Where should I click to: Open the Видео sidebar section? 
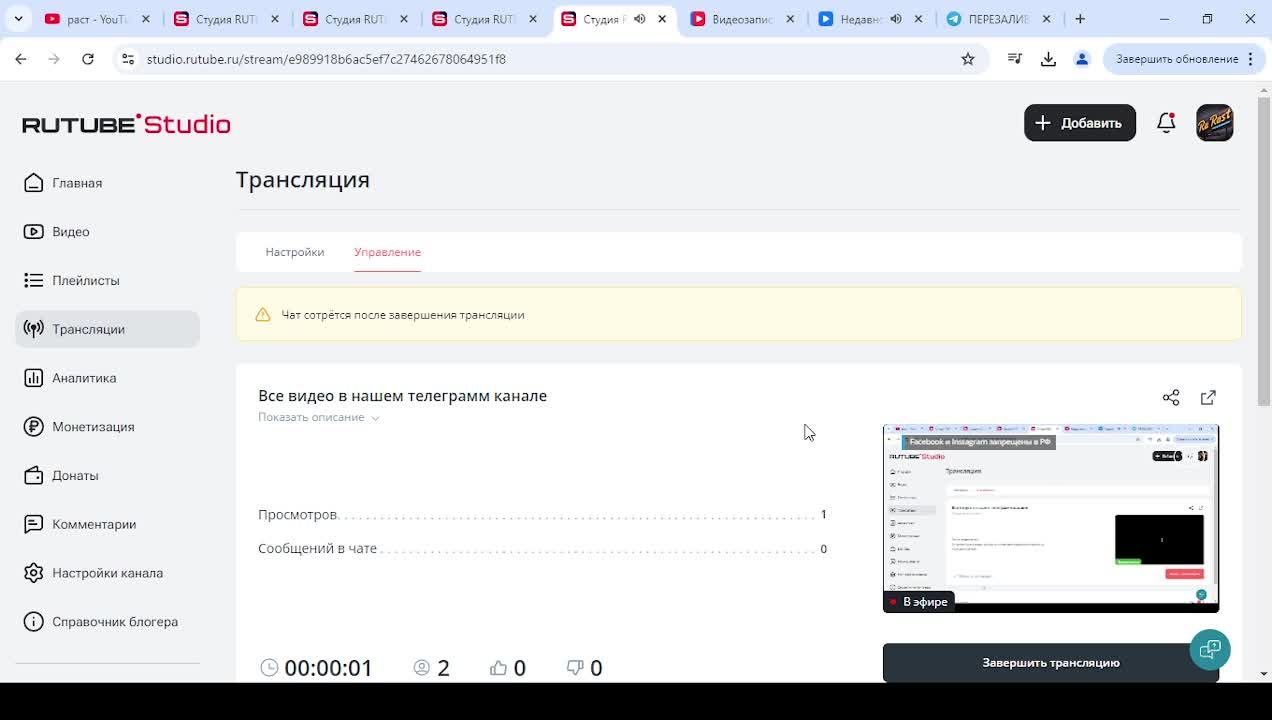point(108,232)
